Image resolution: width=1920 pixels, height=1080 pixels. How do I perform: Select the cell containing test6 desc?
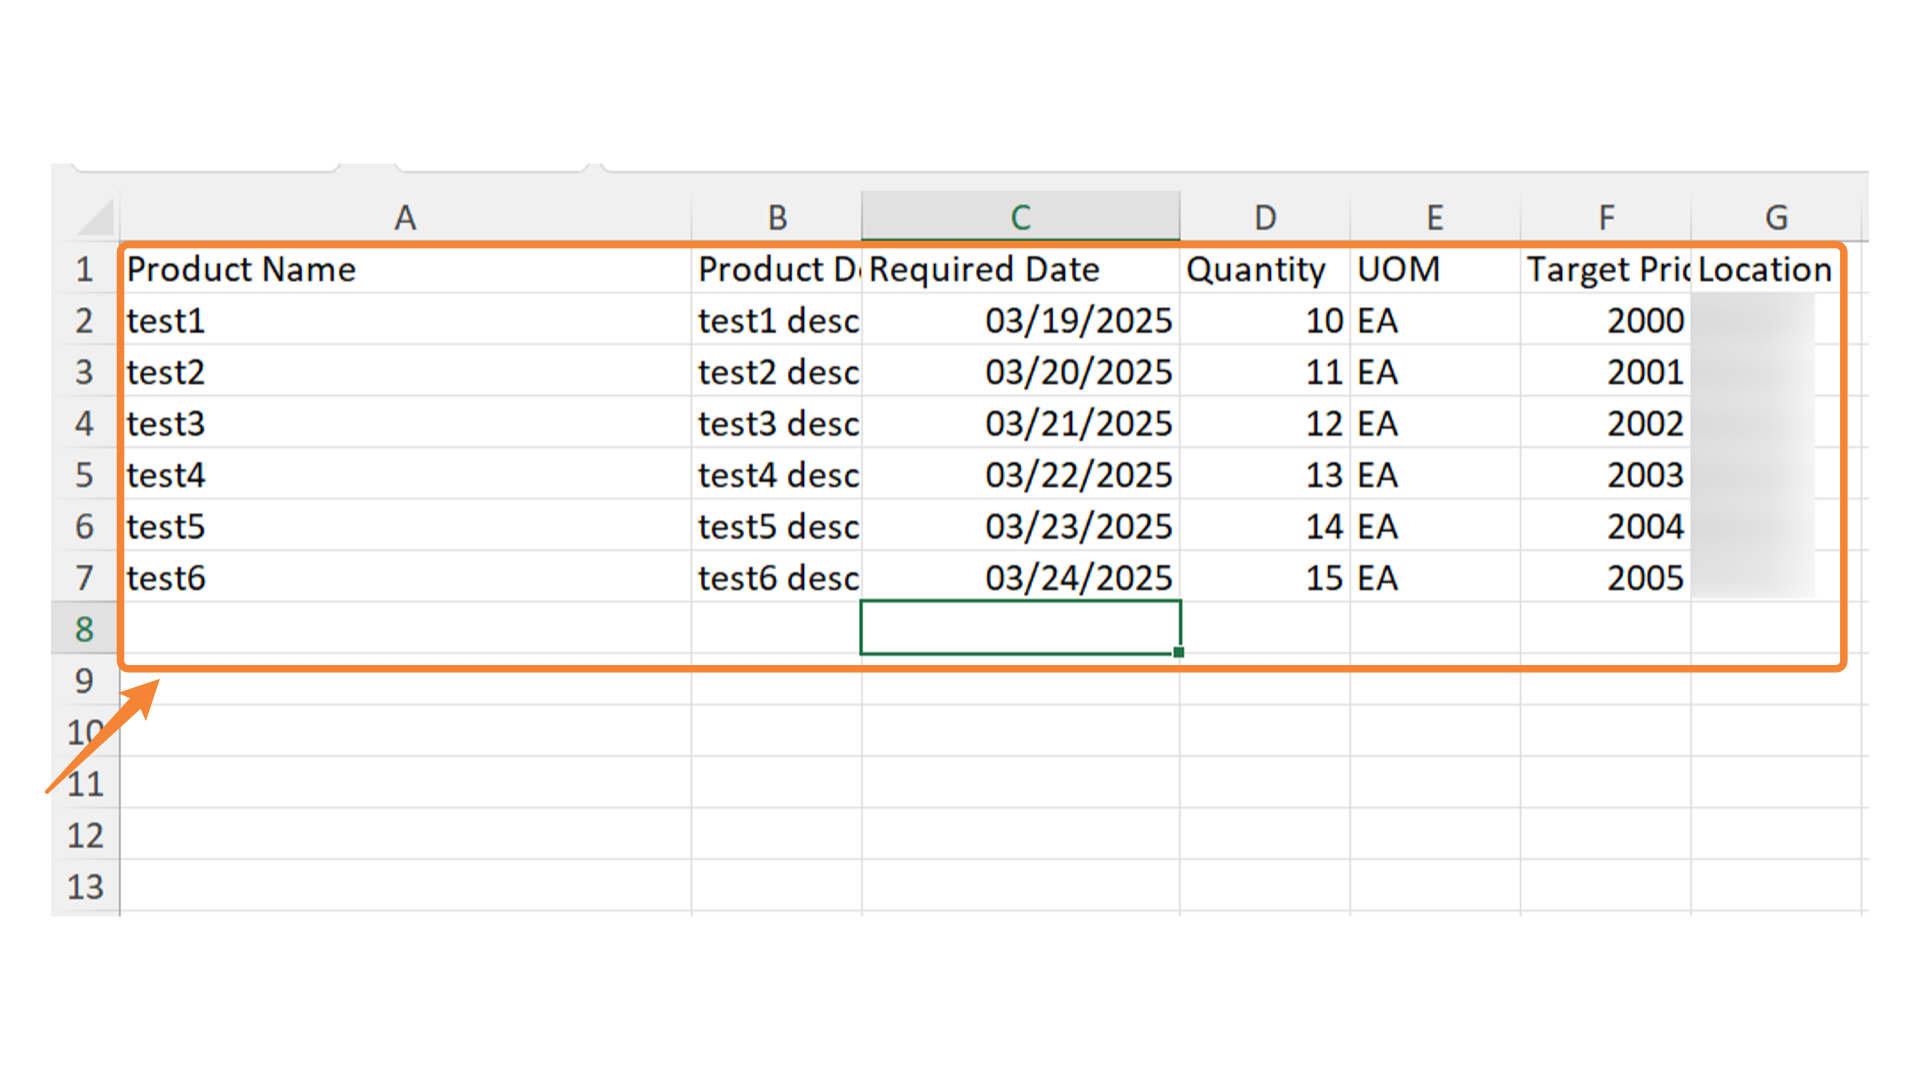pyautogui.click(x=778, y=578)
